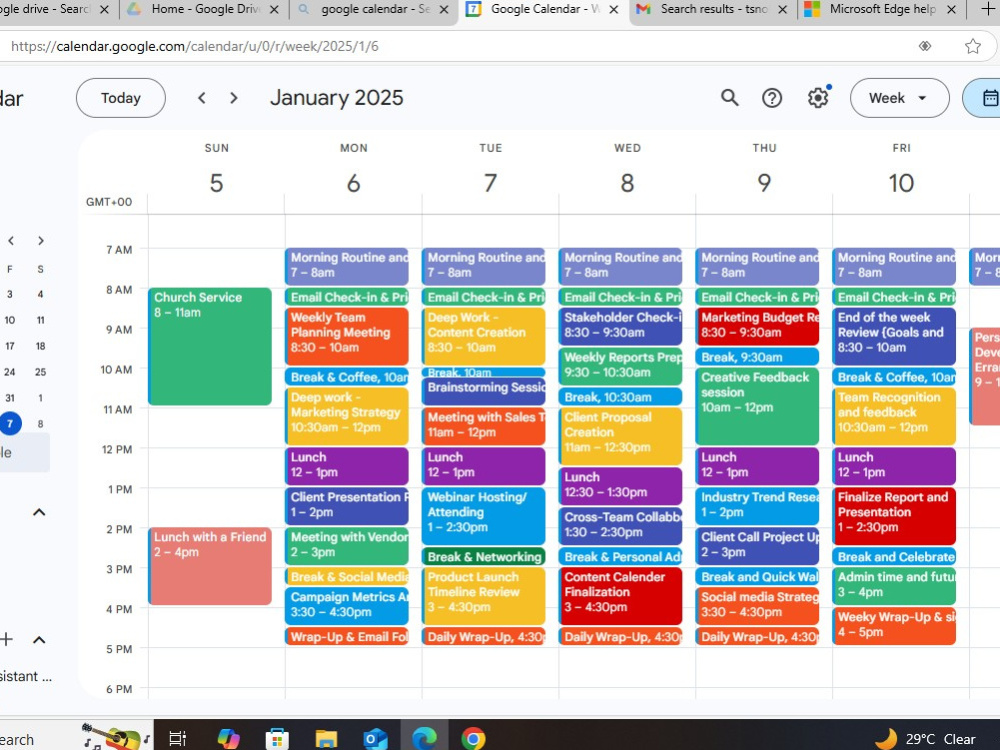The image size is (1000, 750).
Task: Click the guitar search highlight icon
Action: coord(115,737)
